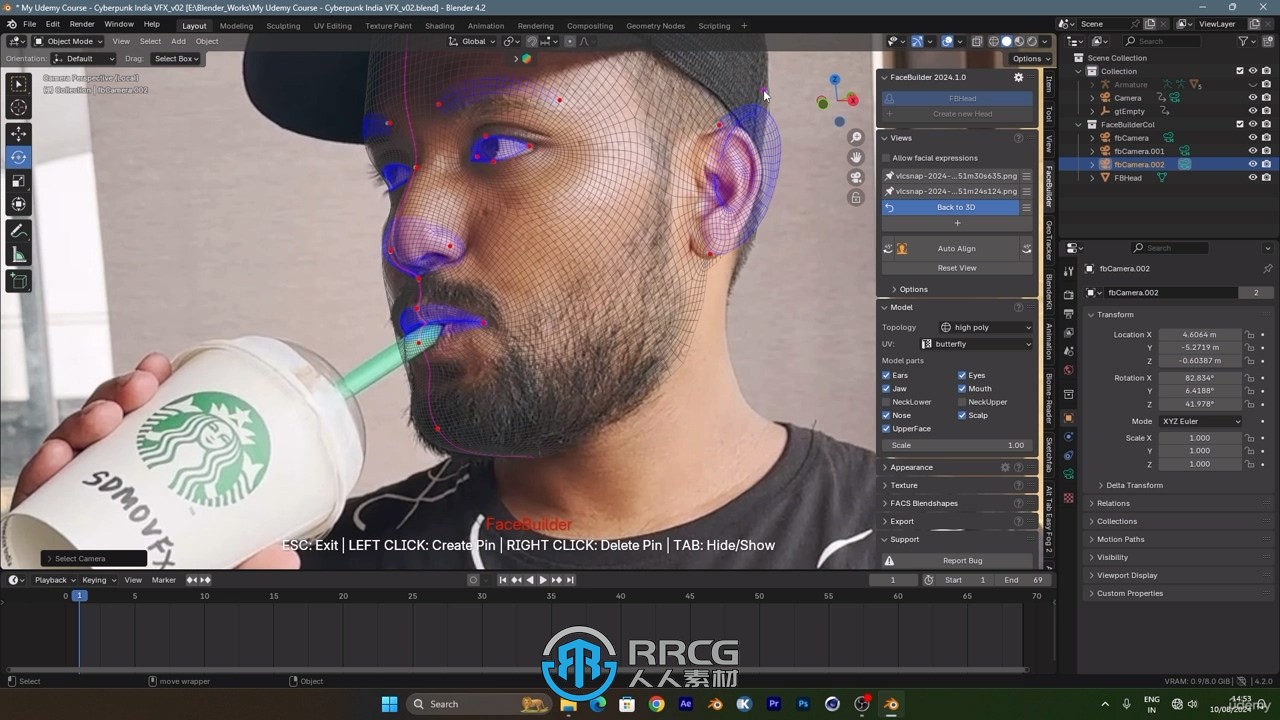
Task: Hide FBHead in viewport via eye icon
Action: pos(1253,178)
